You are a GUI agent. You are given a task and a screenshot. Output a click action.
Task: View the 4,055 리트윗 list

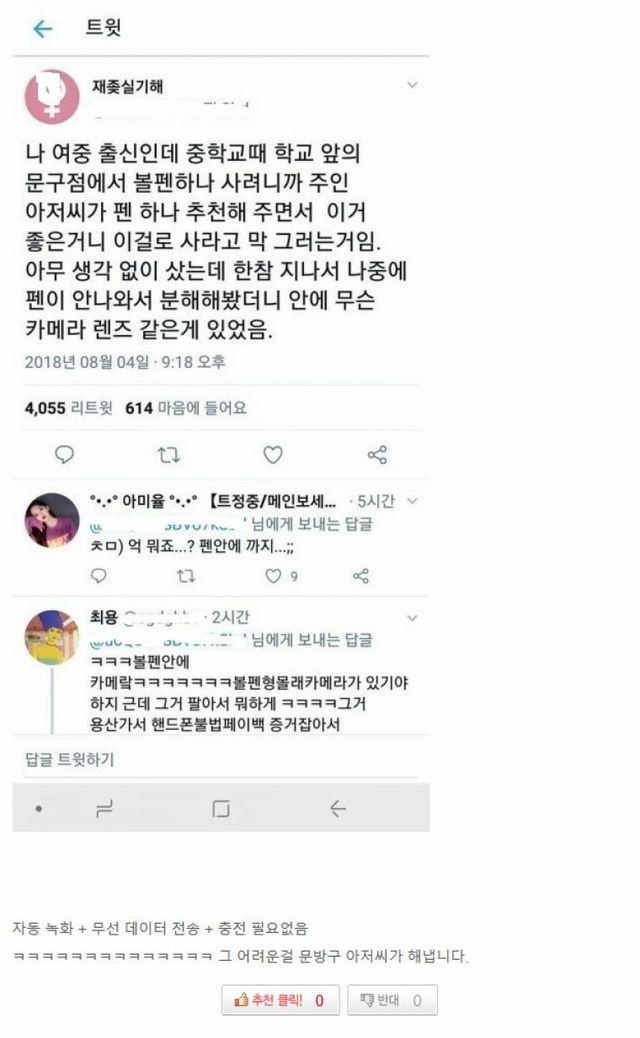pyautogui.click(x=68, y=408)
